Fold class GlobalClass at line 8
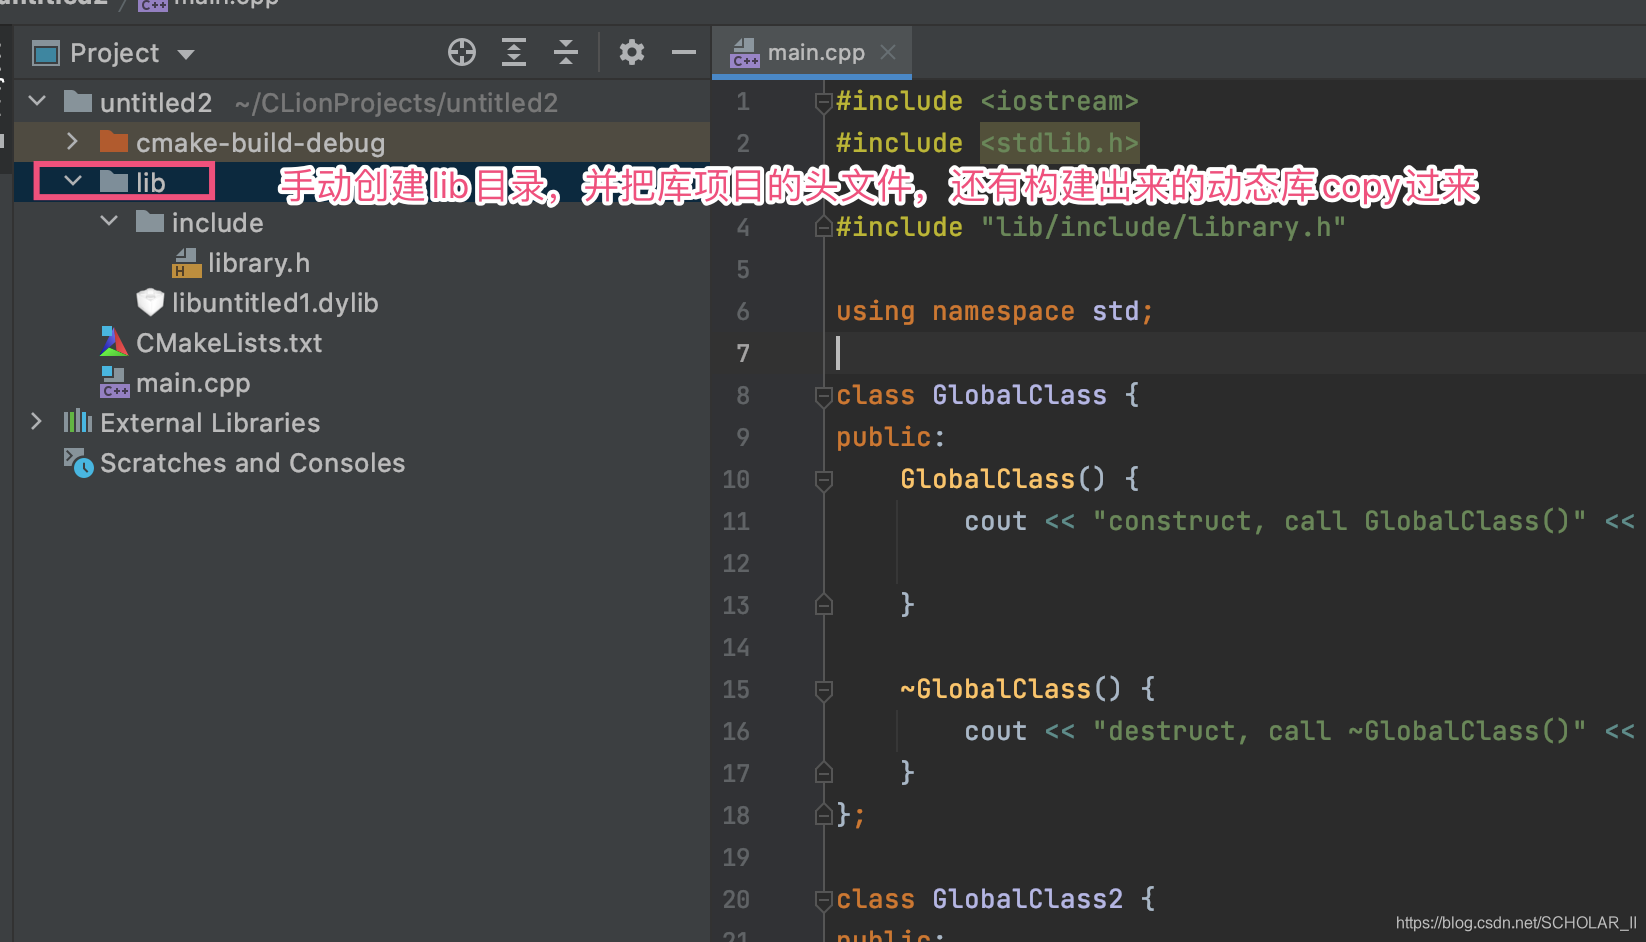This screenshot has height=942, width=1646. point(824,396)
